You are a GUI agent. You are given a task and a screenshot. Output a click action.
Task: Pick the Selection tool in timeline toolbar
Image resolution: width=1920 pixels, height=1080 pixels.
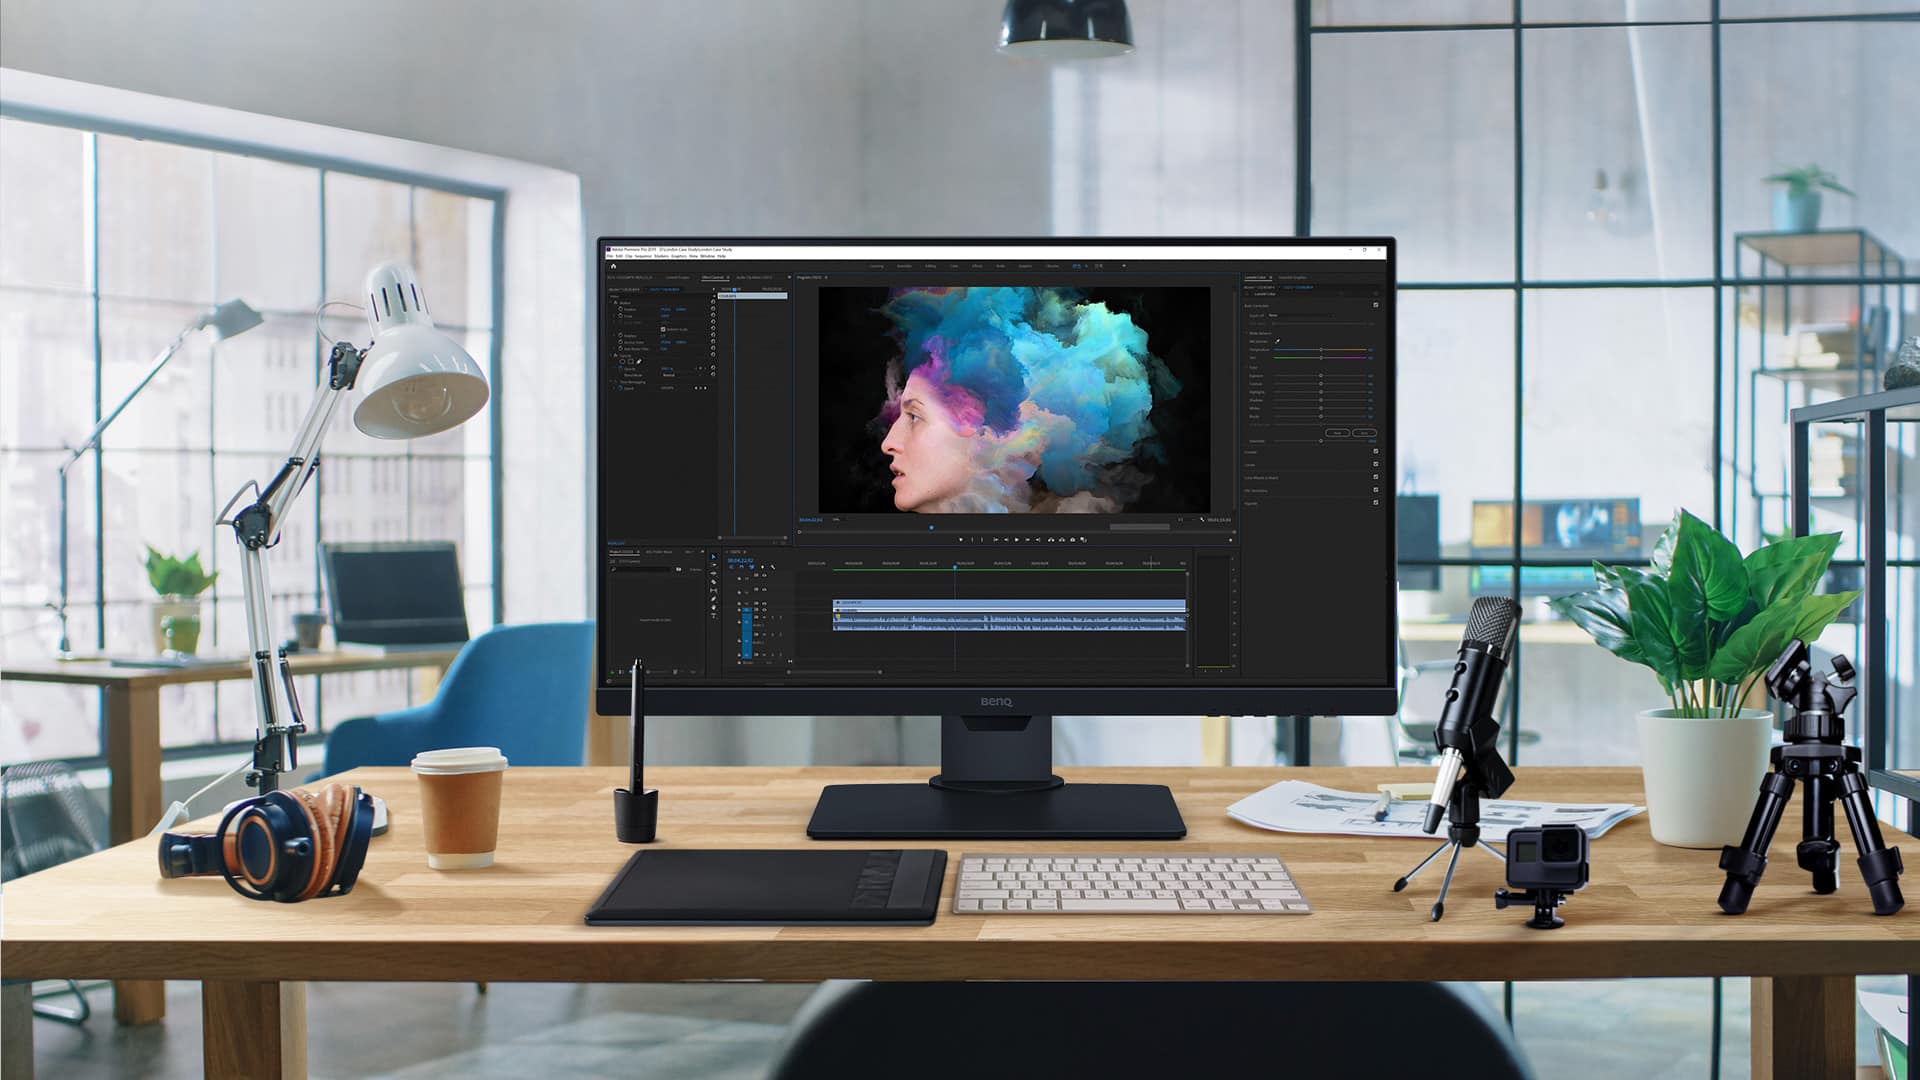714,557
